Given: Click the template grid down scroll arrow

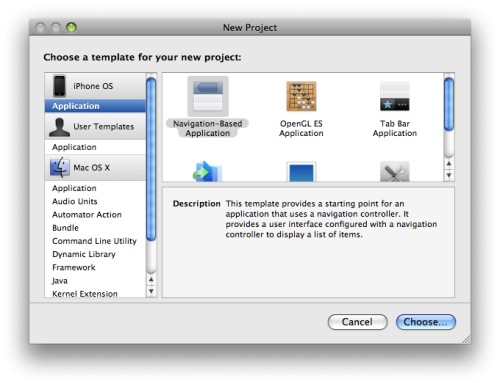Looking at the screenshot, I should (x=449, y=175).
